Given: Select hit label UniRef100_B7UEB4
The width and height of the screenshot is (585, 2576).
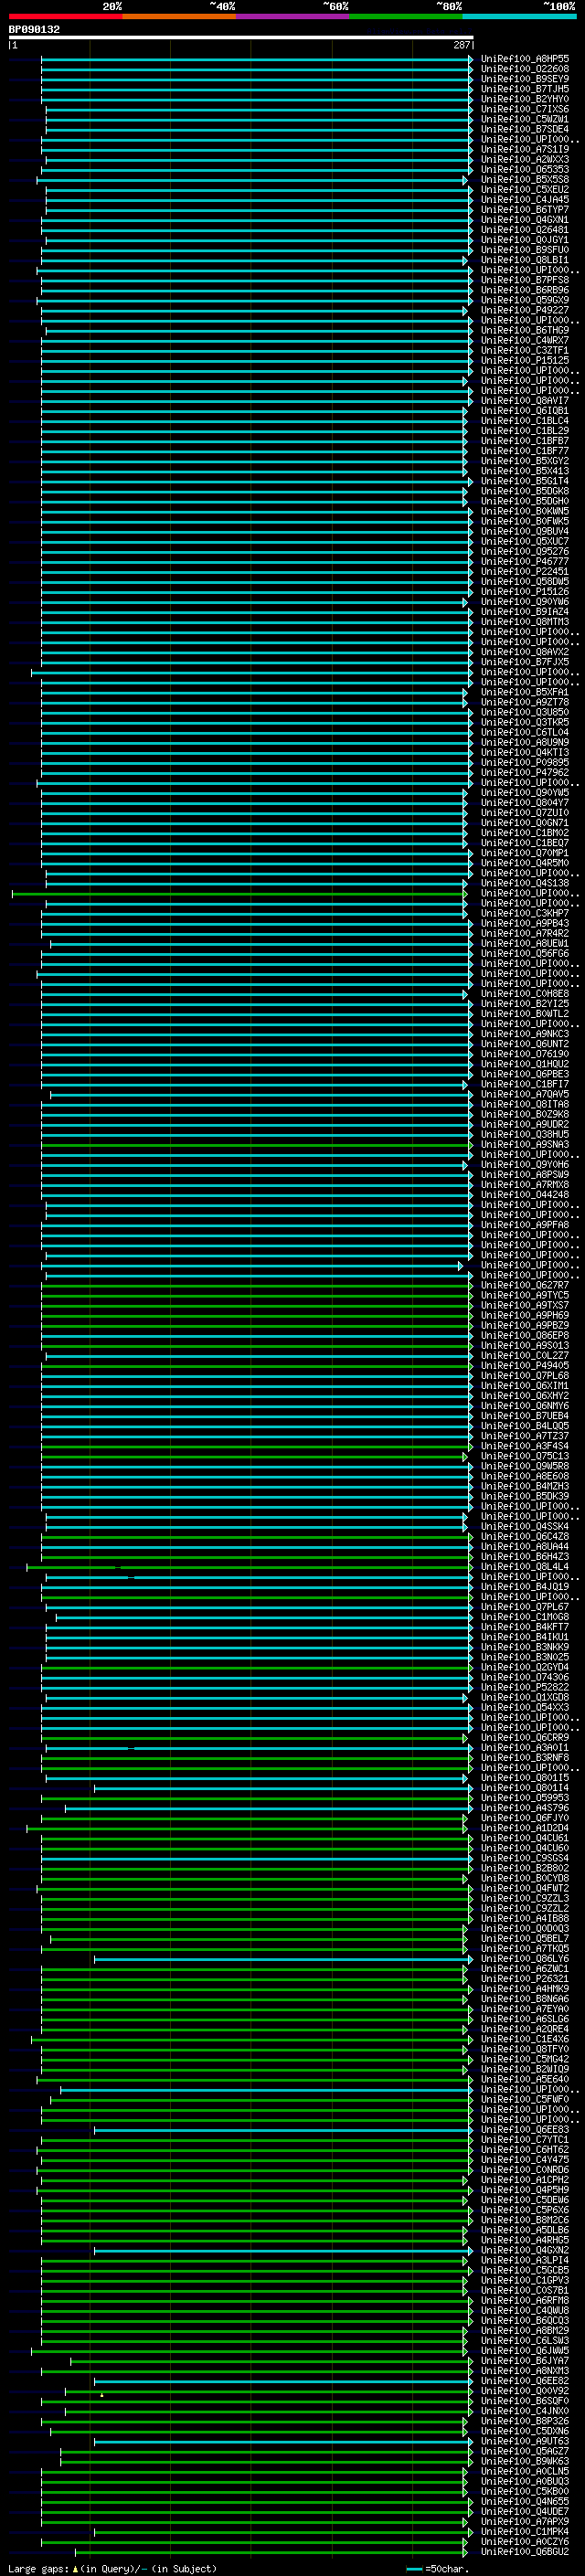Looking at the screenshot, I should click(525, 1416).
